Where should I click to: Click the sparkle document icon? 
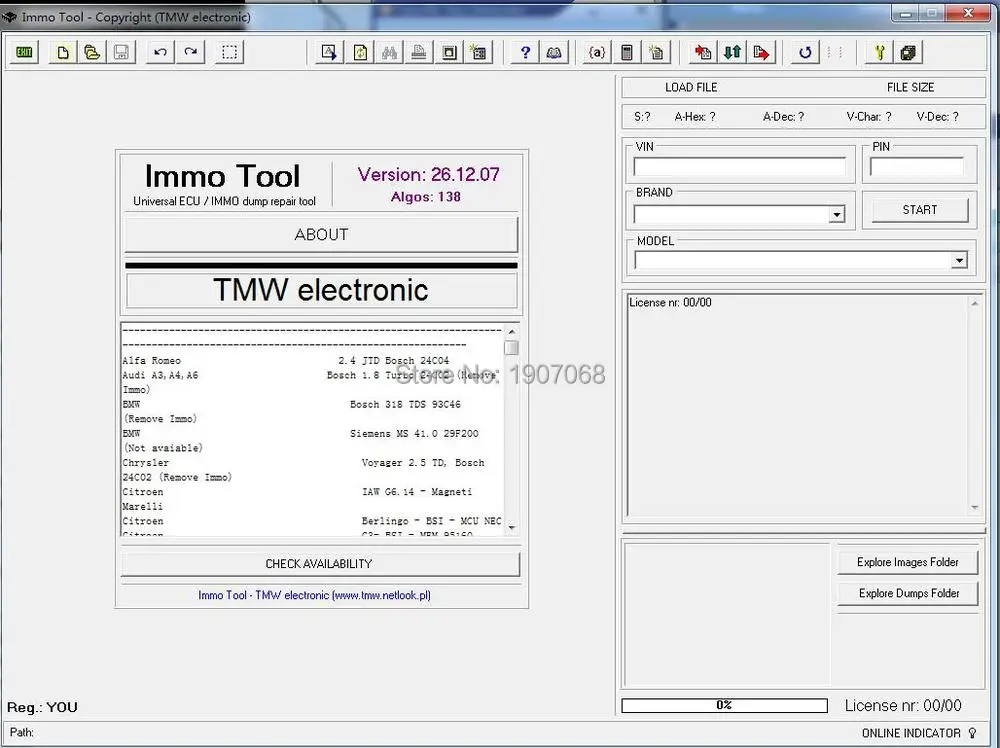[656, 52]
